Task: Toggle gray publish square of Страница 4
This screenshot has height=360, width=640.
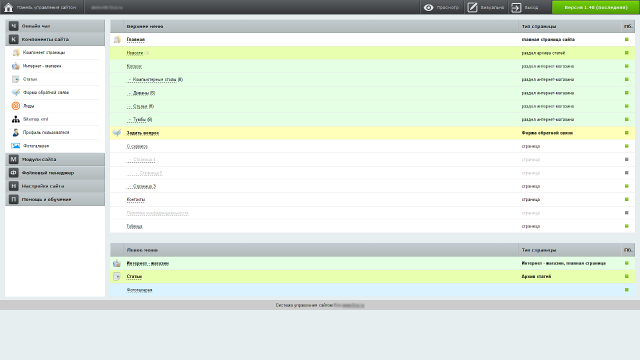Action: tap(627, 159)
